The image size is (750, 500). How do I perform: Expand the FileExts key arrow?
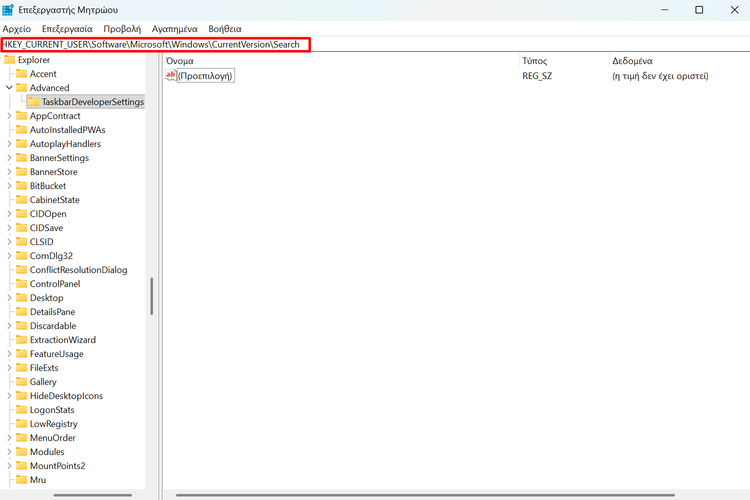9,368
